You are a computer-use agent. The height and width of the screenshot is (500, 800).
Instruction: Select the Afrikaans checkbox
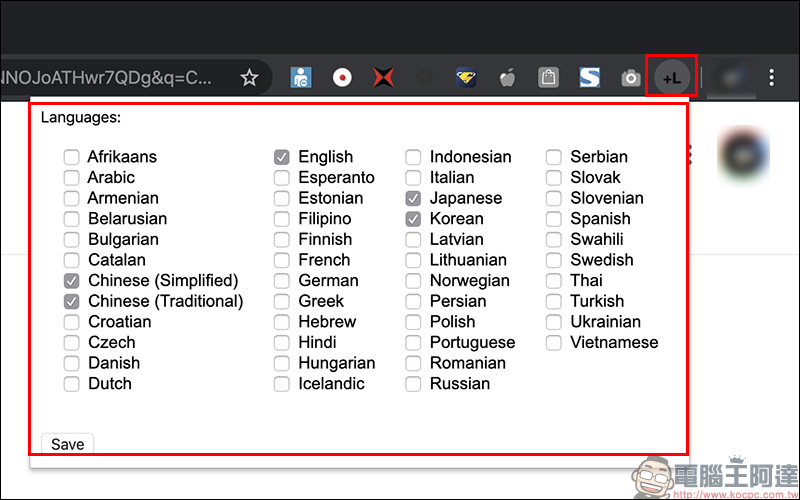click(x=72, y=157)
